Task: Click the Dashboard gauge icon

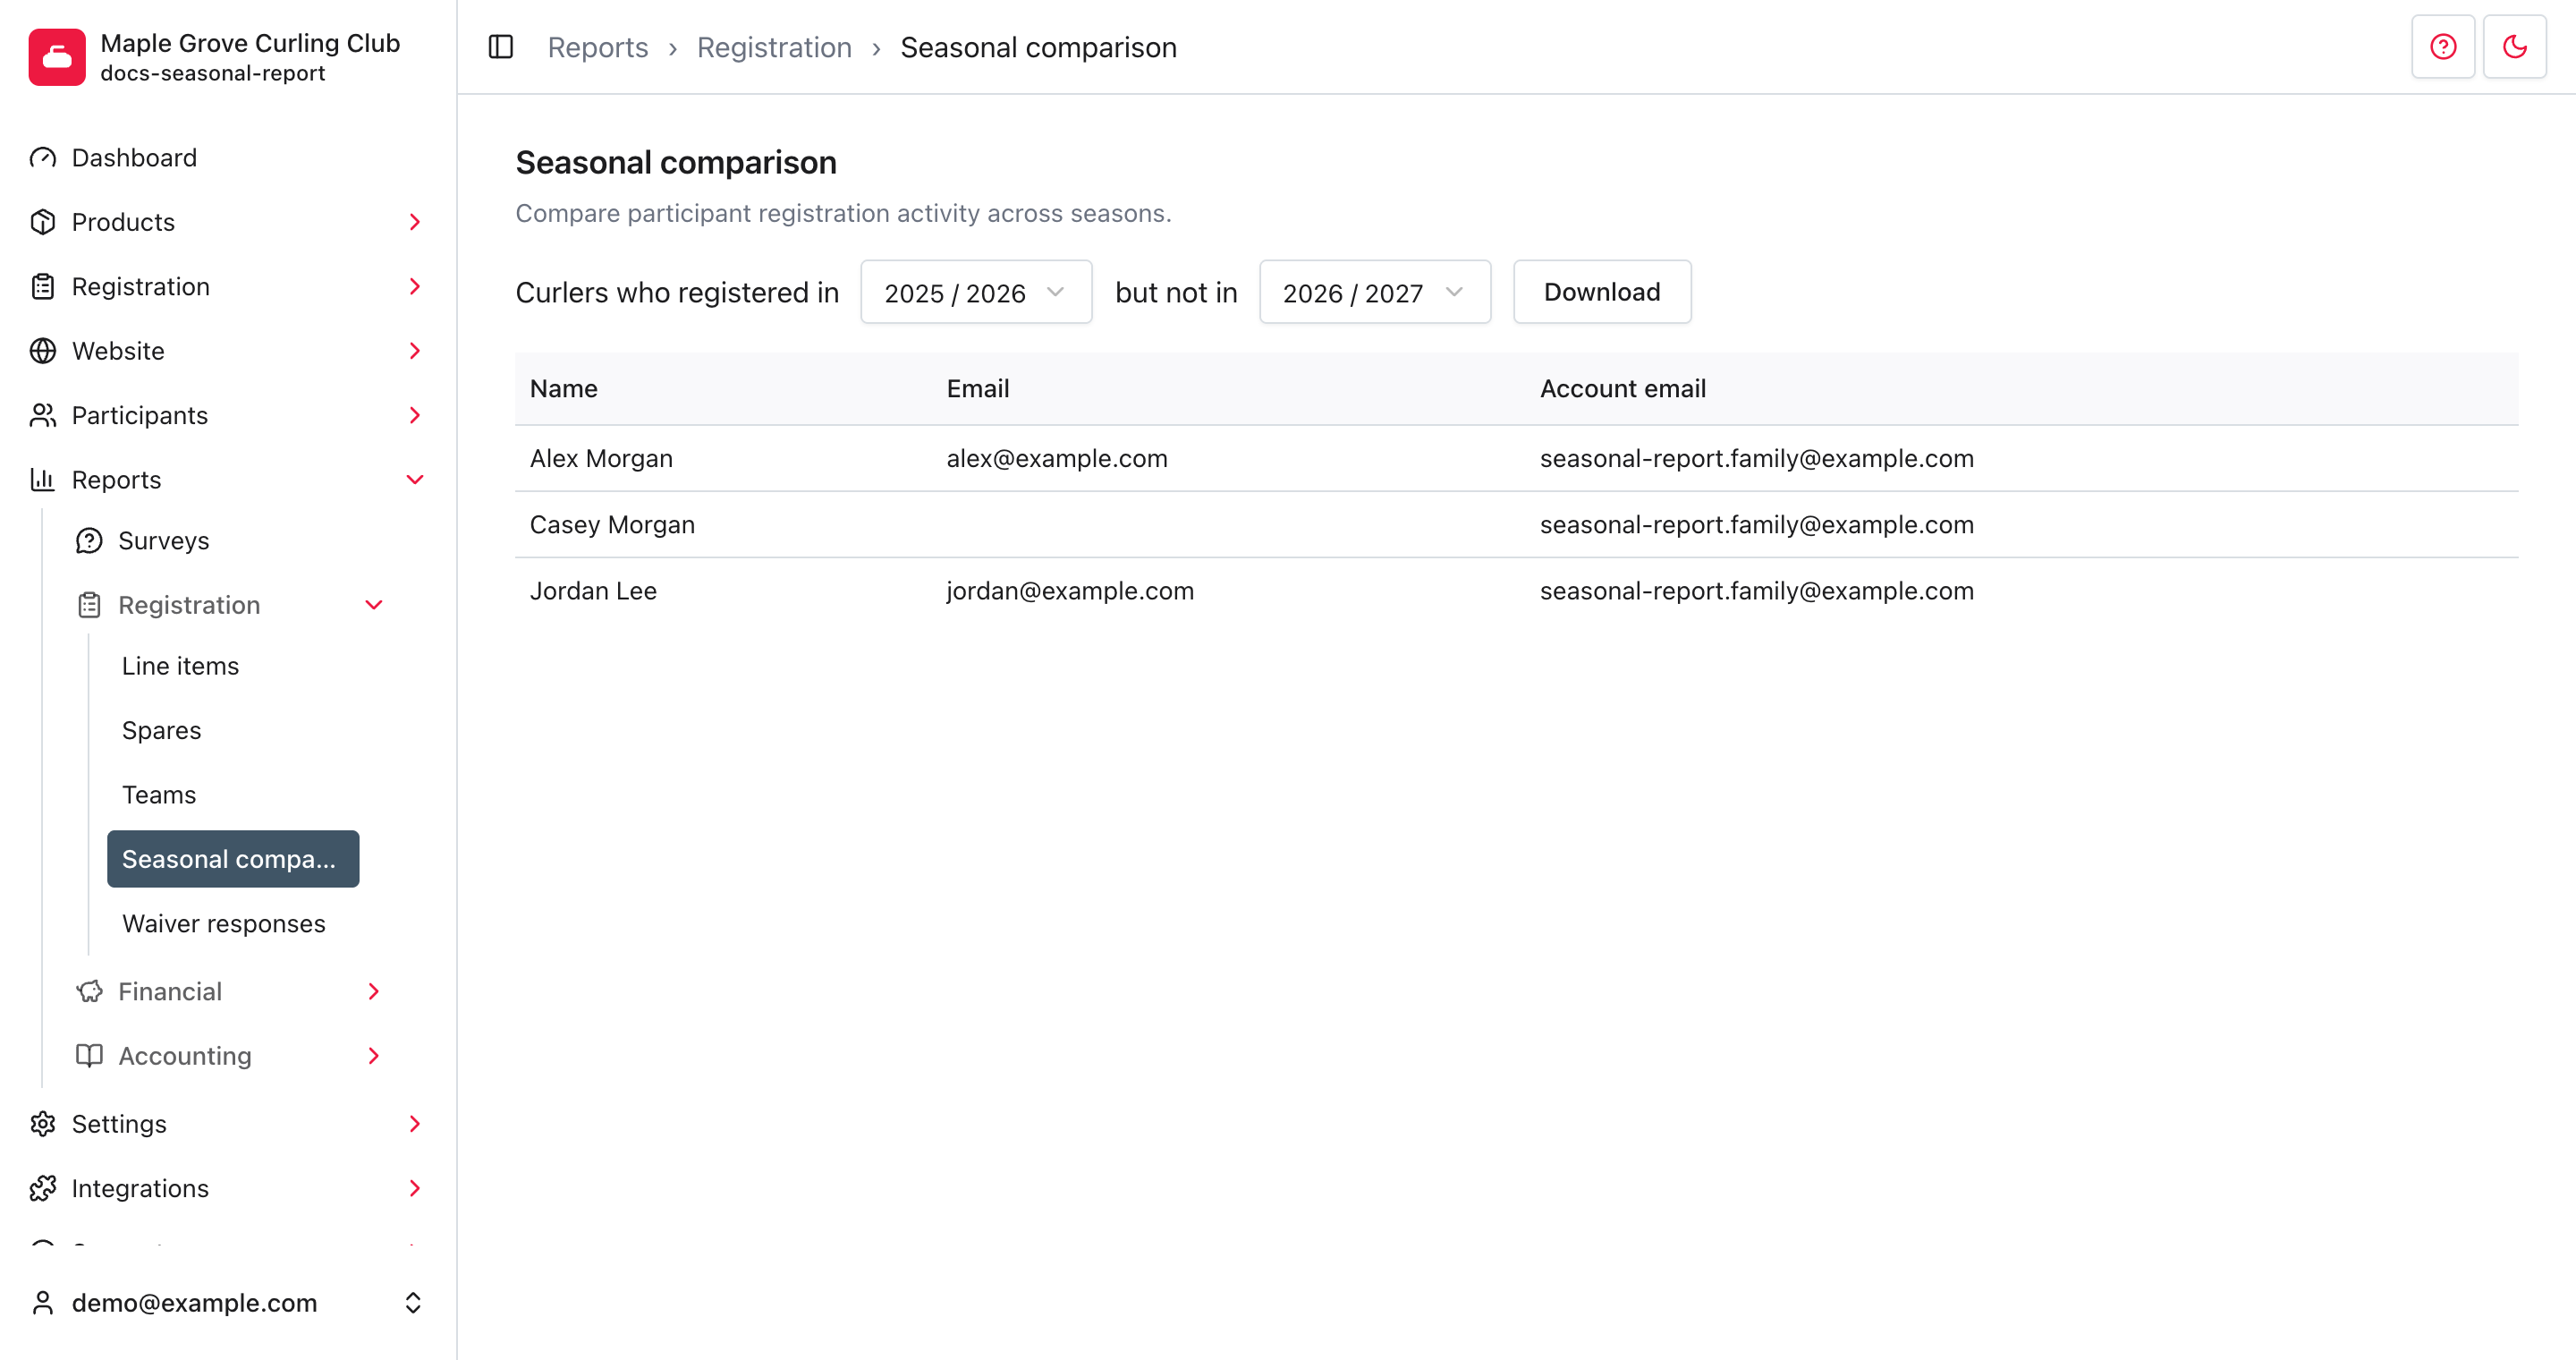Action: coord(43,158)
